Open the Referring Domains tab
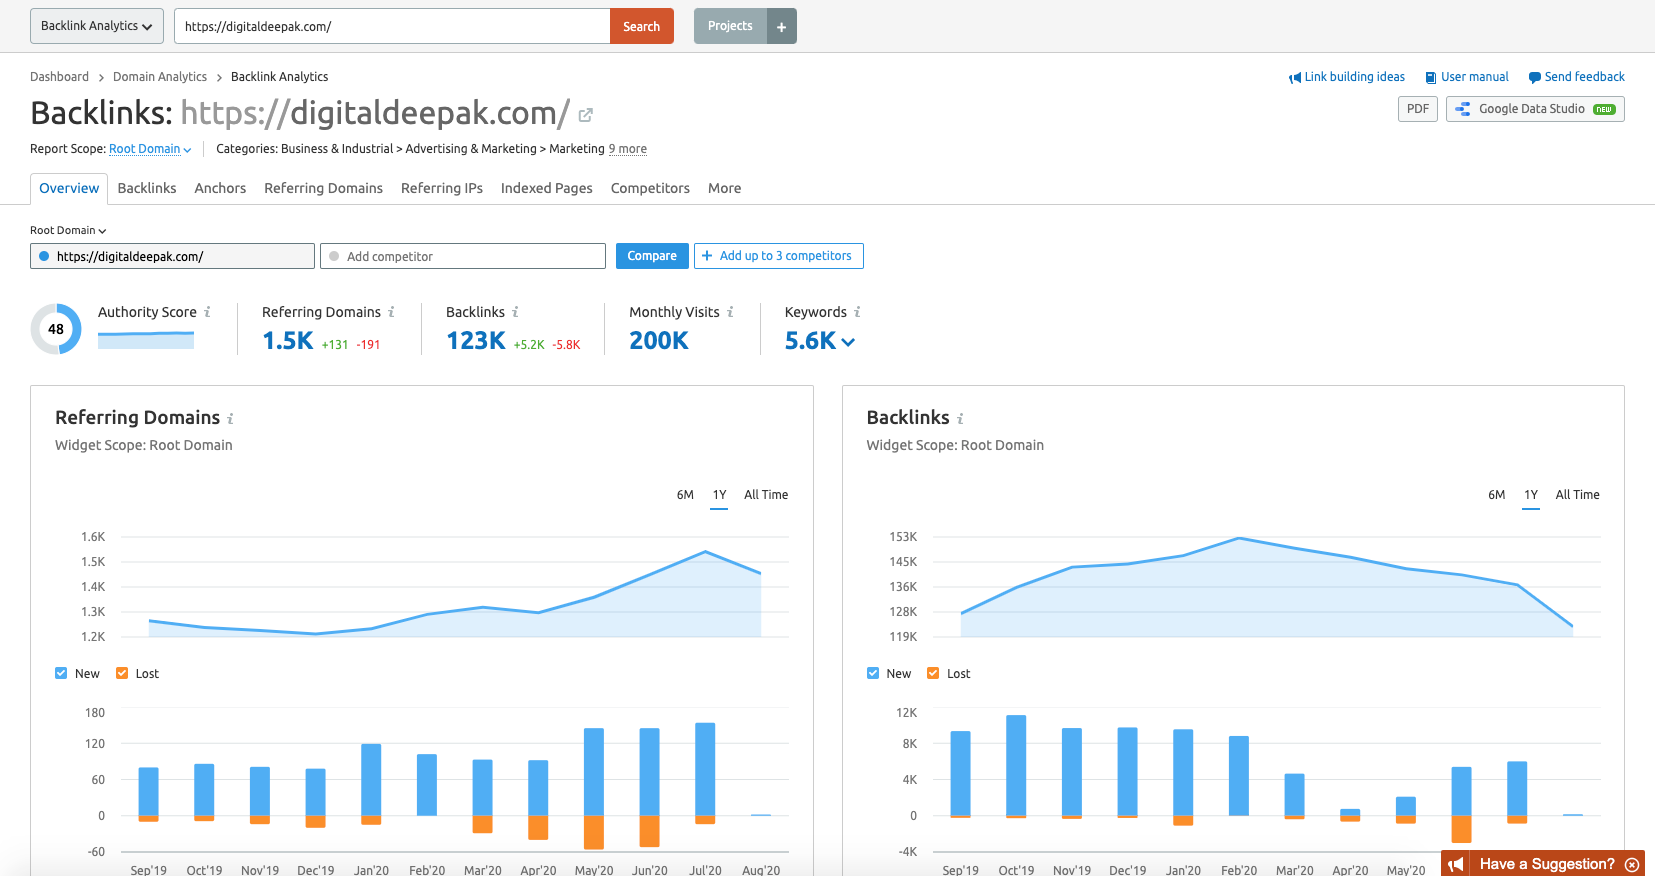This screenshot has width=1655, height=876. tap(324, 188)
